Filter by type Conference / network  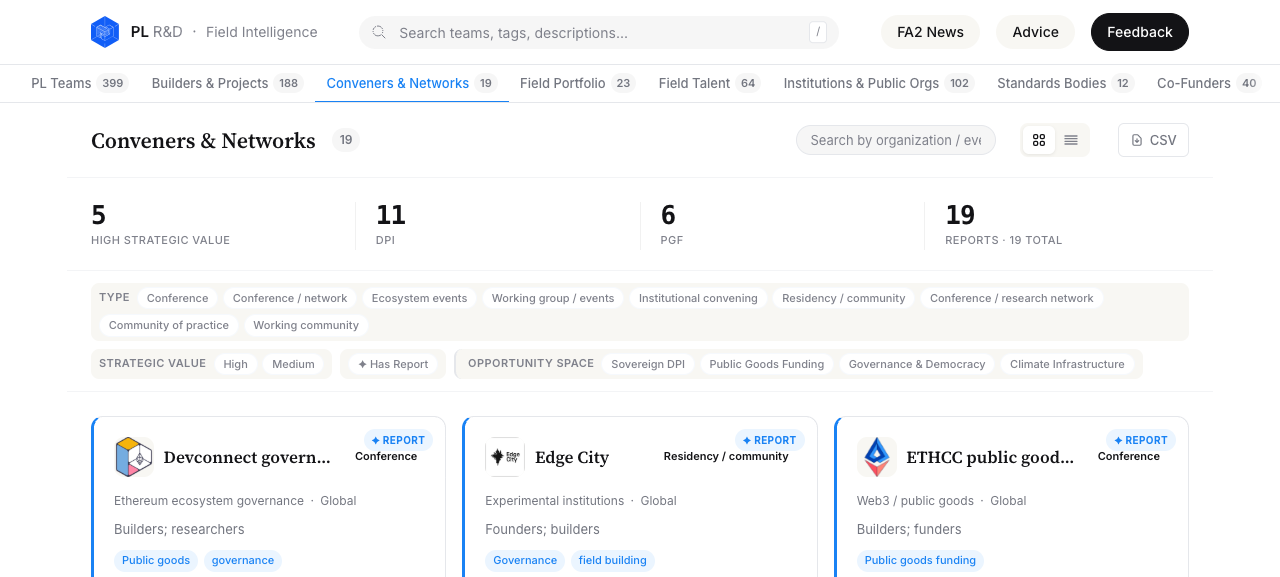click(x=290, y=298)
